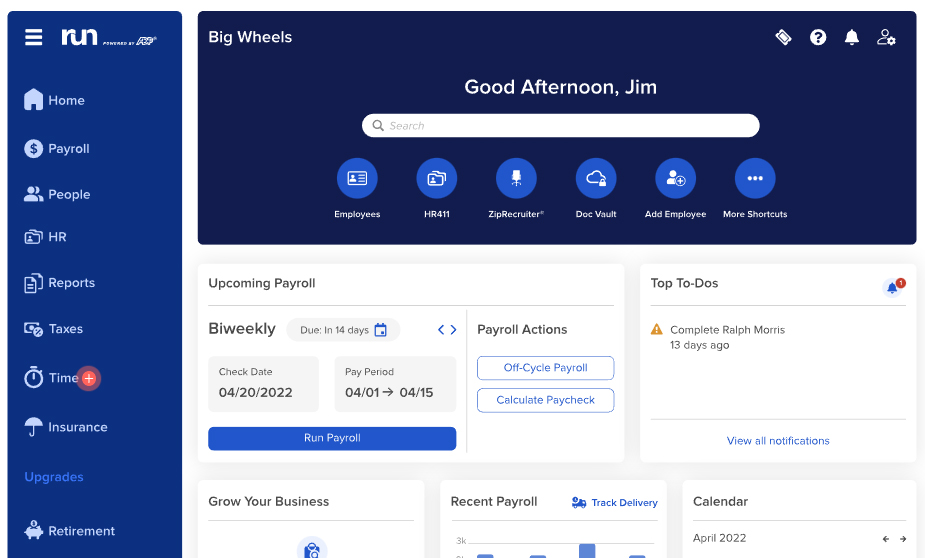Go to next payroll with right chevron

tap(453, 330)
